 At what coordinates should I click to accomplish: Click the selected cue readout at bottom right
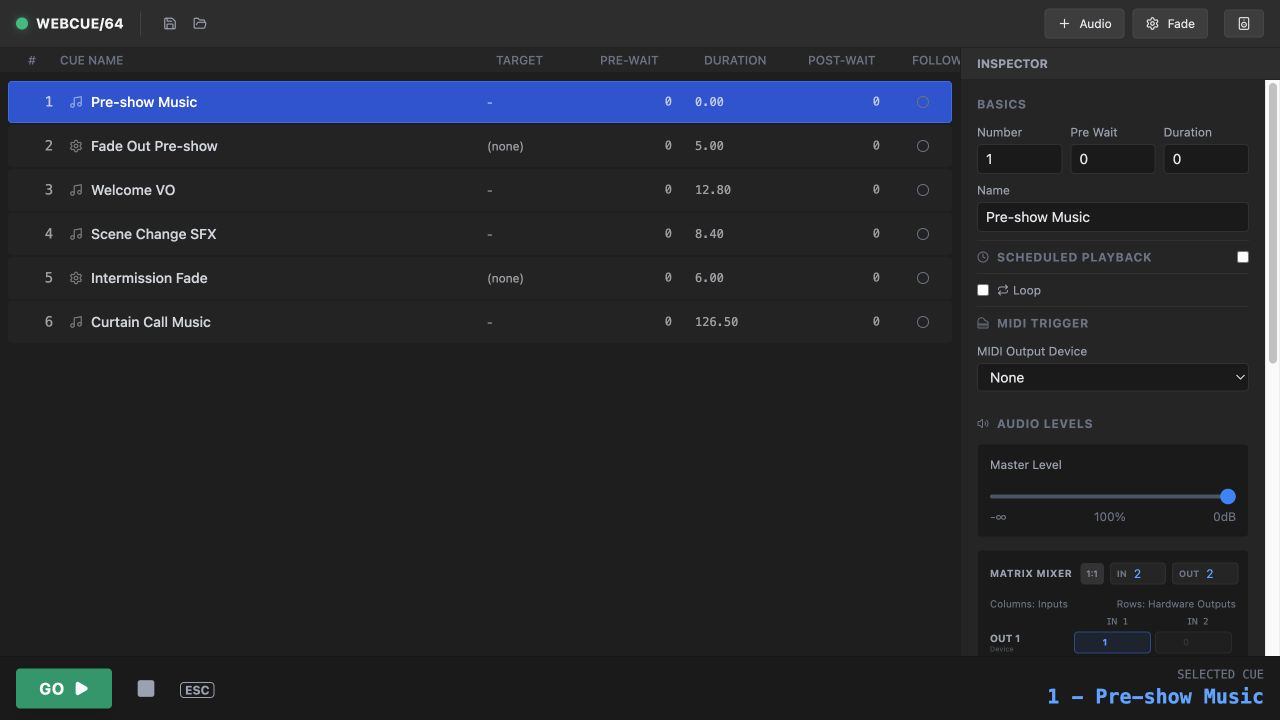pyautogui.click(x=1155, y=696)
